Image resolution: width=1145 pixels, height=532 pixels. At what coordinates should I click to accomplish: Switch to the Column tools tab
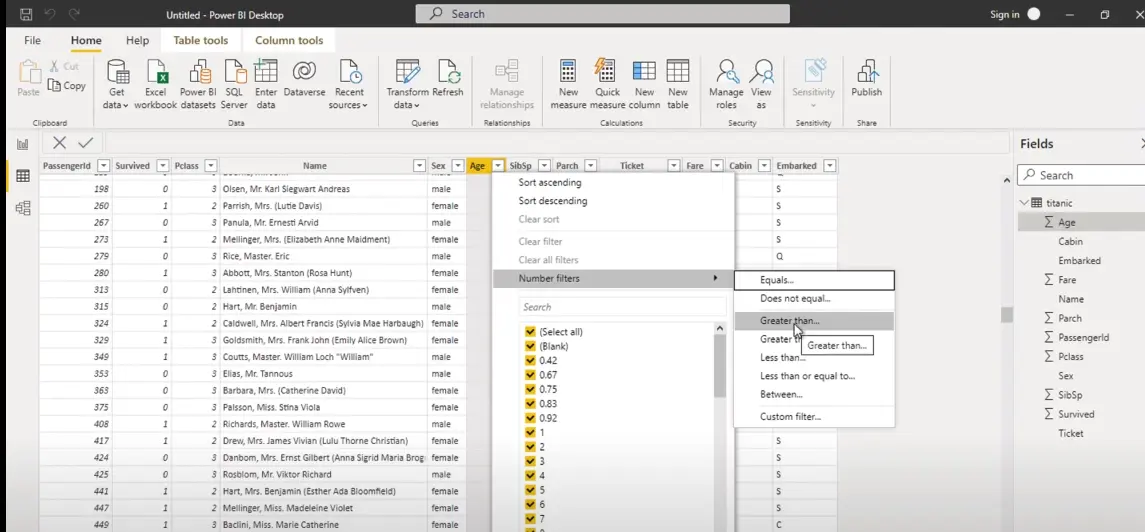pos(289,41)
